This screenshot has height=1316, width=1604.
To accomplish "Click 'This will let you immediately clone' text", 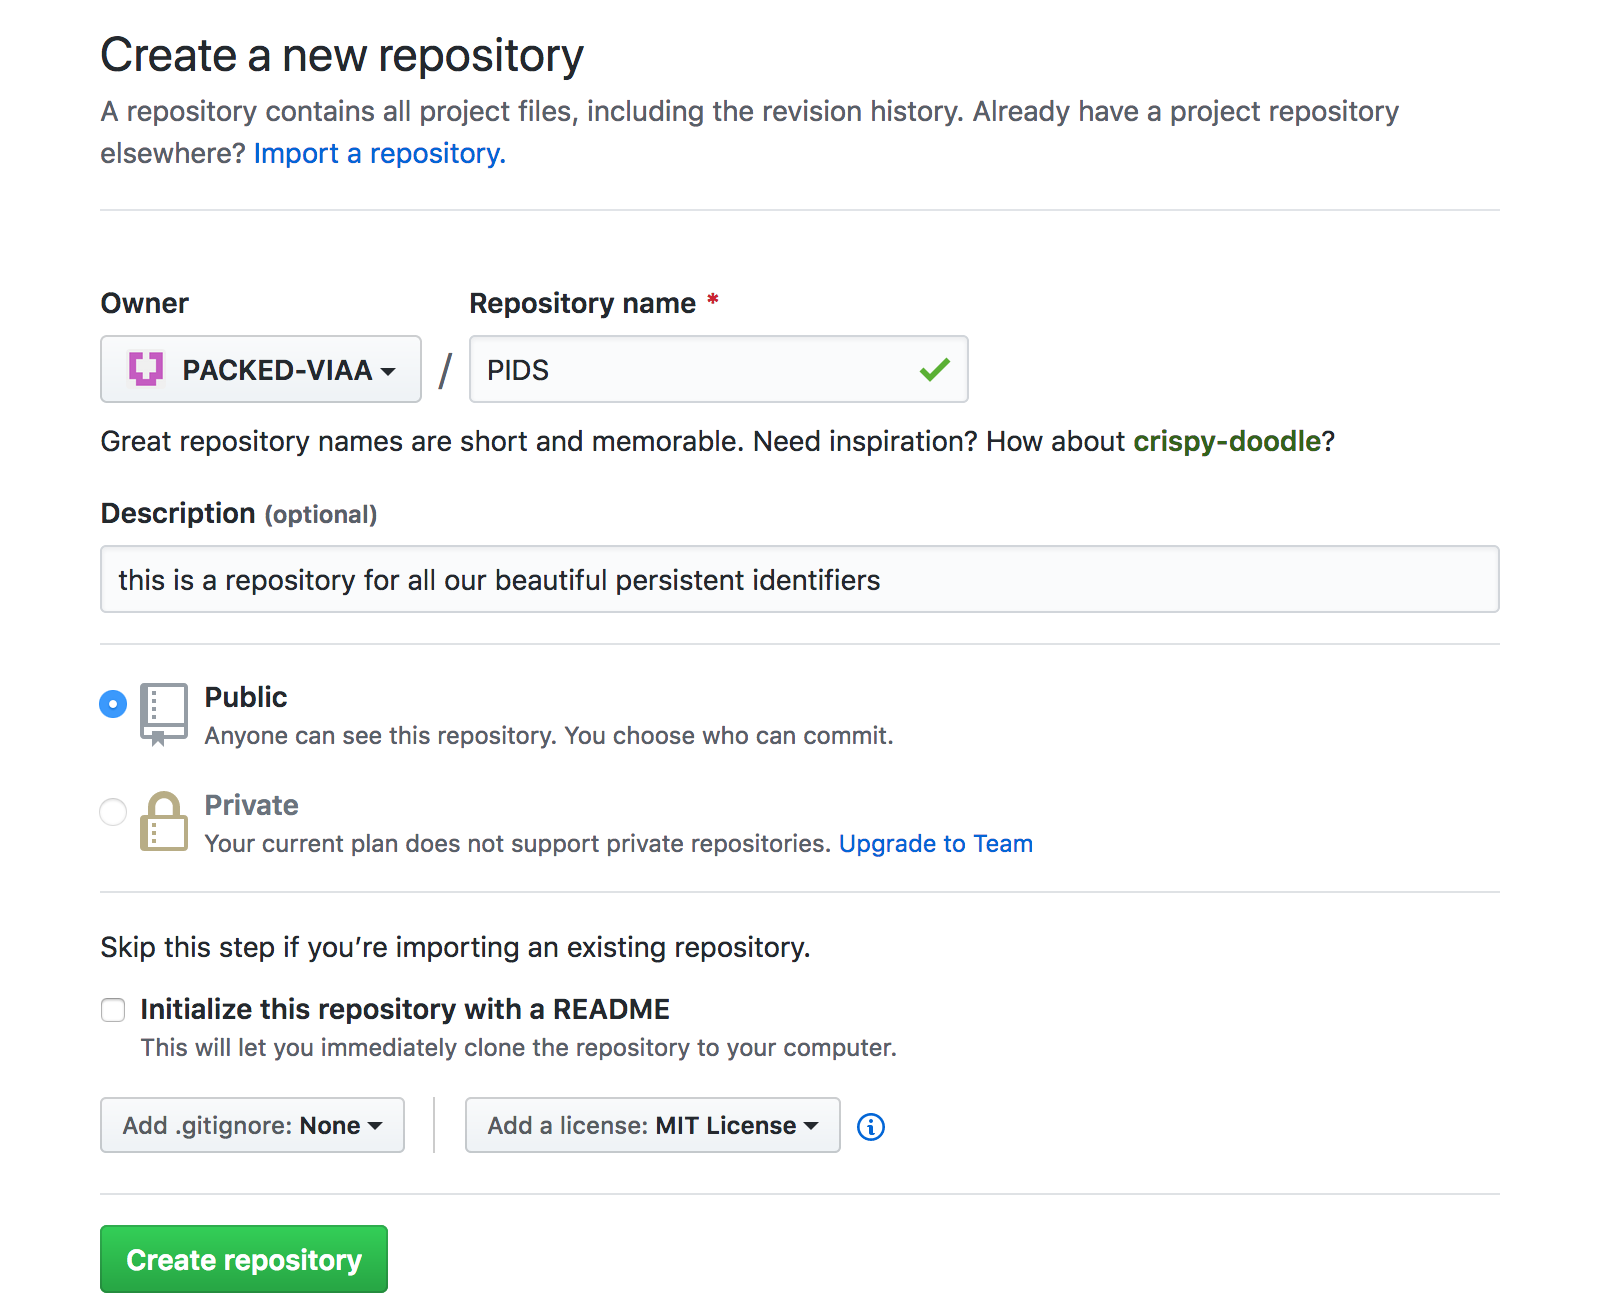I will point(519,1047).
